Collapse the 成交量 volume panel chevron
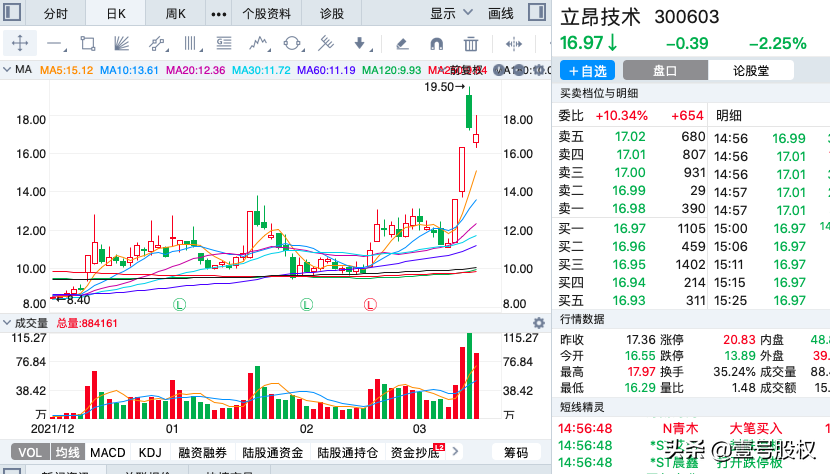Viewport: 830px width, 474px height. [7, 323]
